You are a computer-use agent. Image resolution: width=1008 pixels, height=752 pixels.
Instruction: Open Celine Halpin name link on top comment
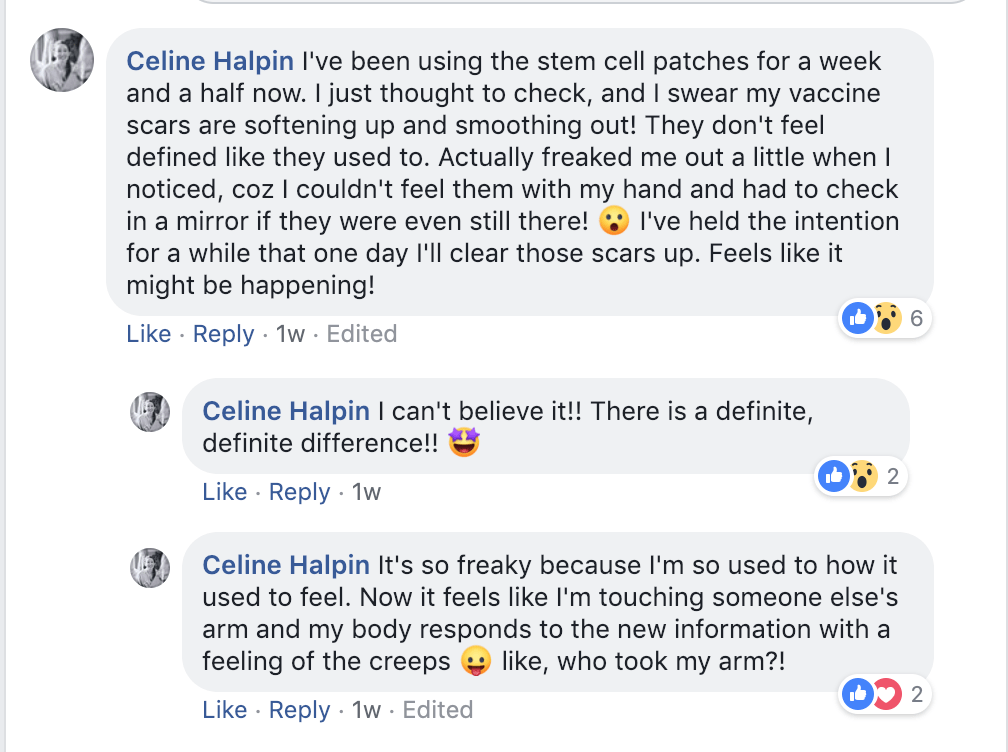point(210,62)
